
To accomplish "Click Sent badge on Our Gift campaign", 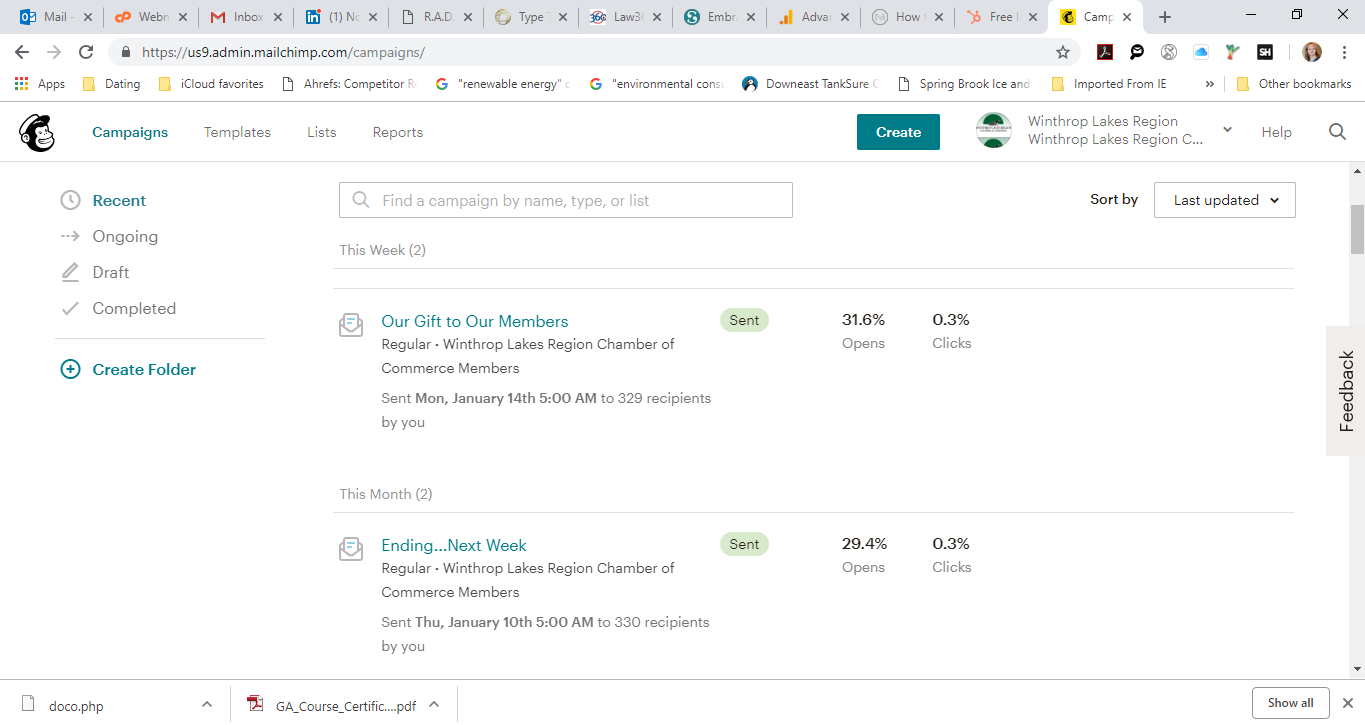I will click(744, 320).
